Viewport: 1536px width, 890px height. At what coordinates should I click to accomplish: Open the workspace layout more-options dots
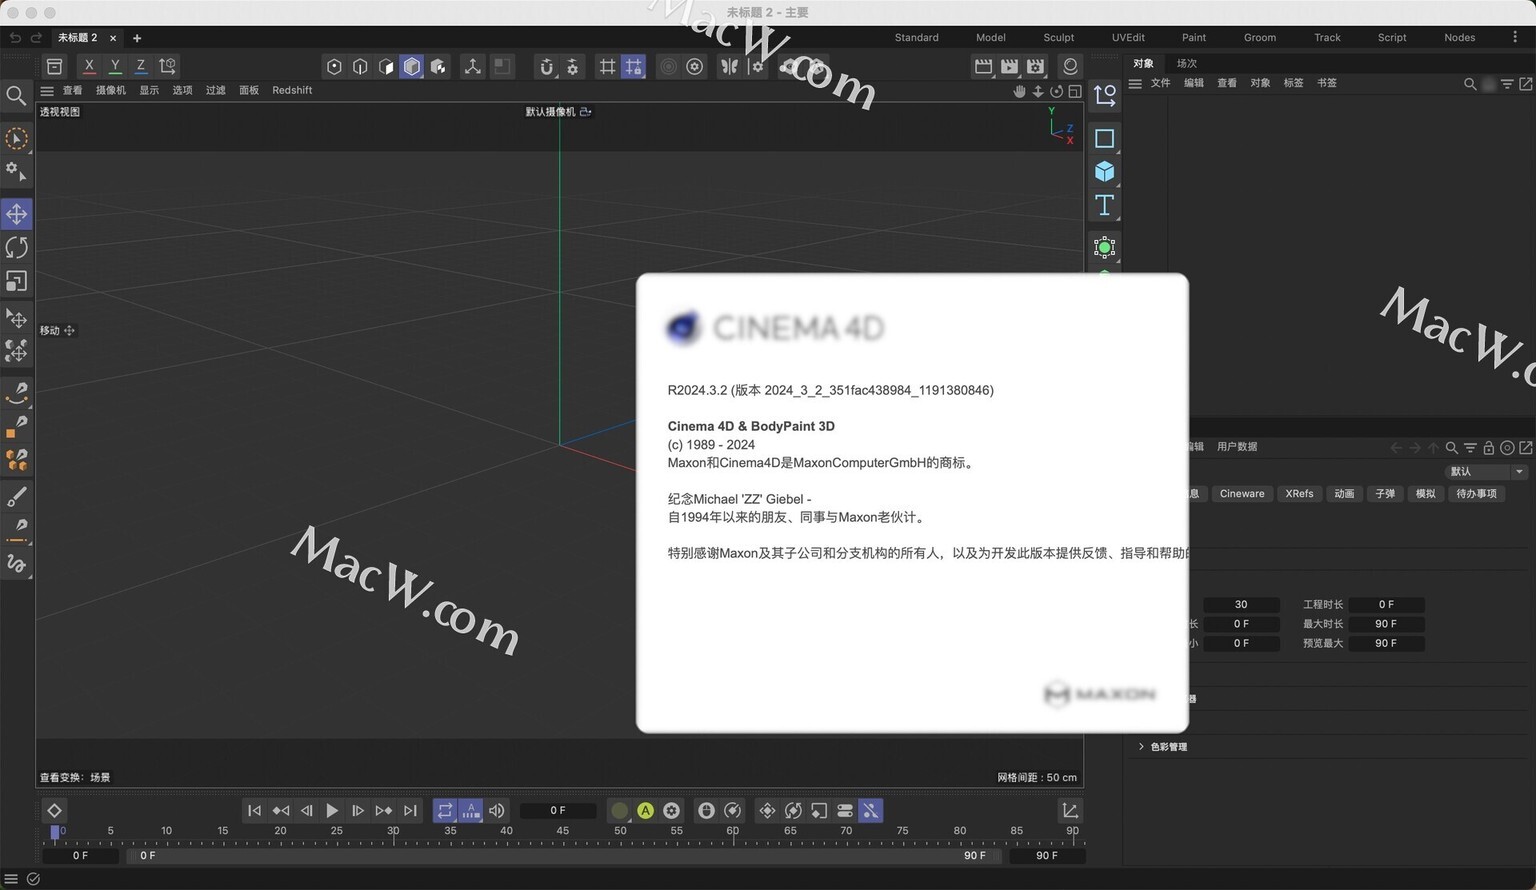click(x=1515, y=37)
